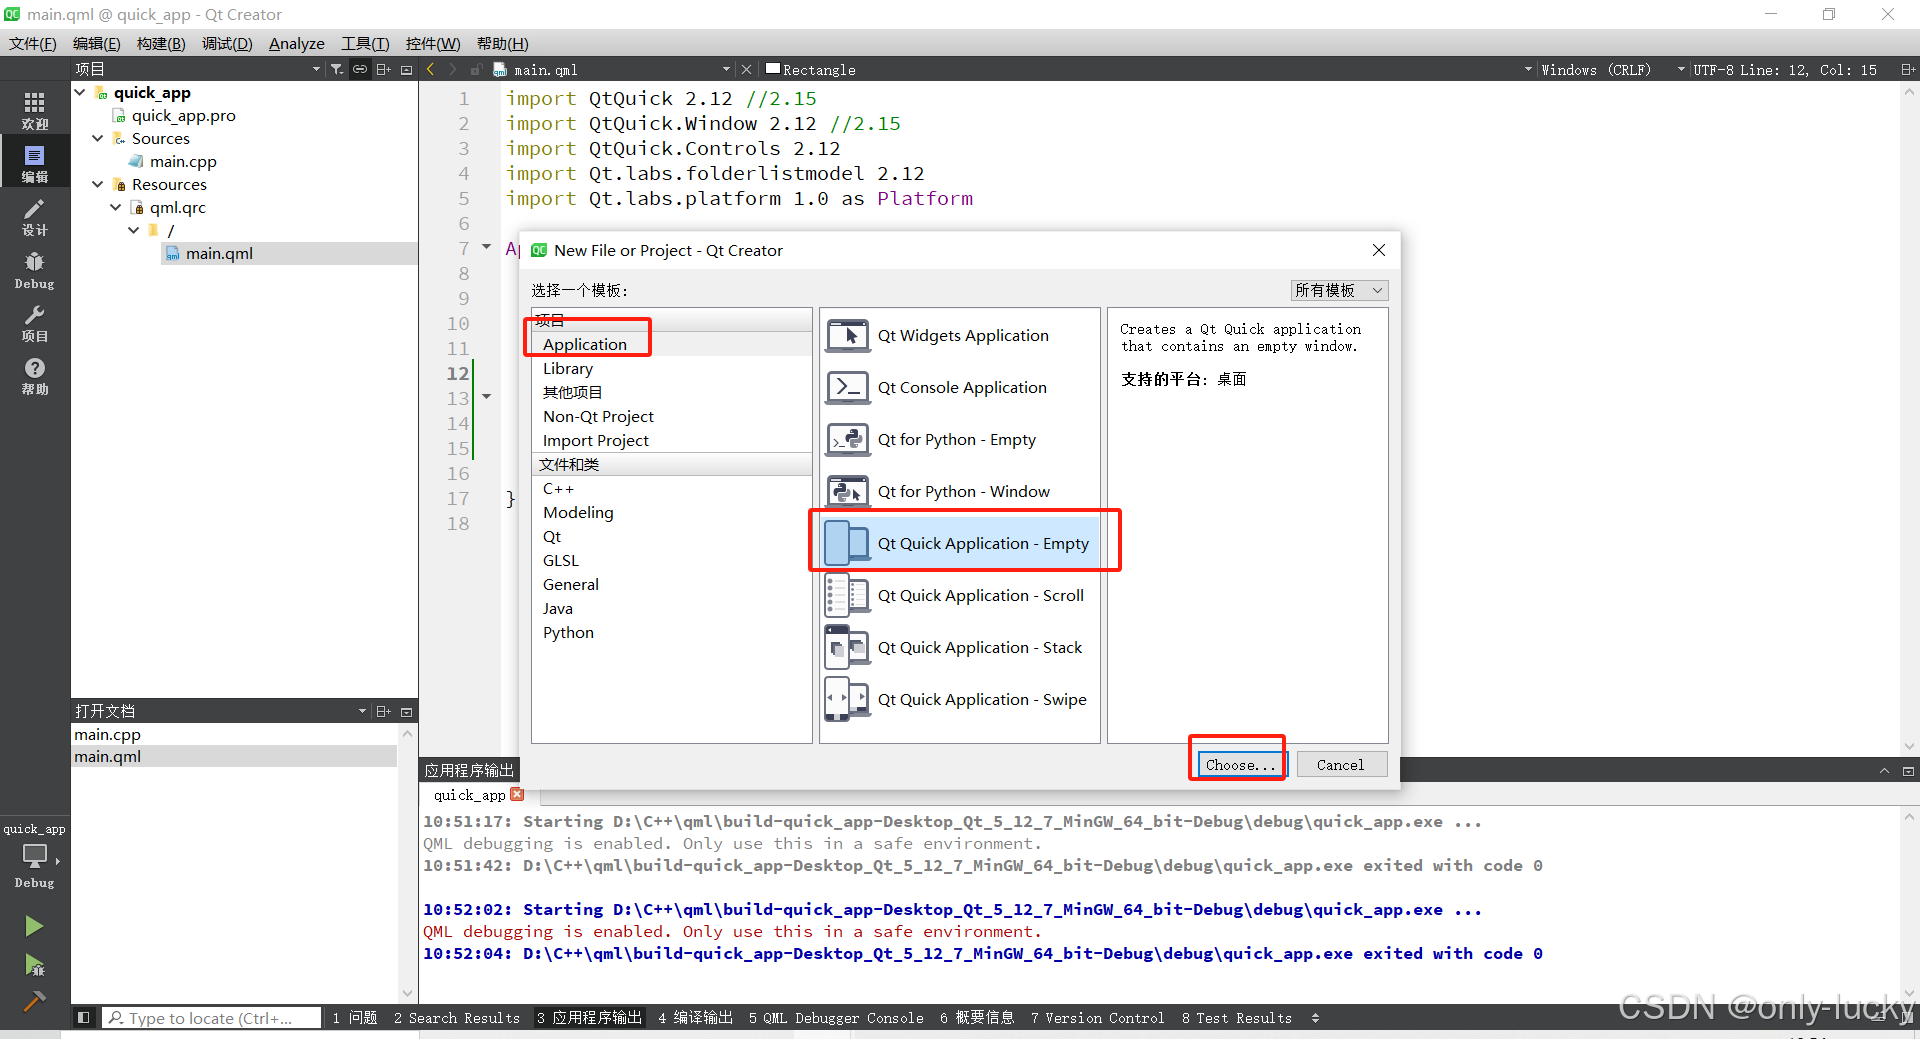Open the 工具(T) menu
1920x1039 pixels.
365,43
